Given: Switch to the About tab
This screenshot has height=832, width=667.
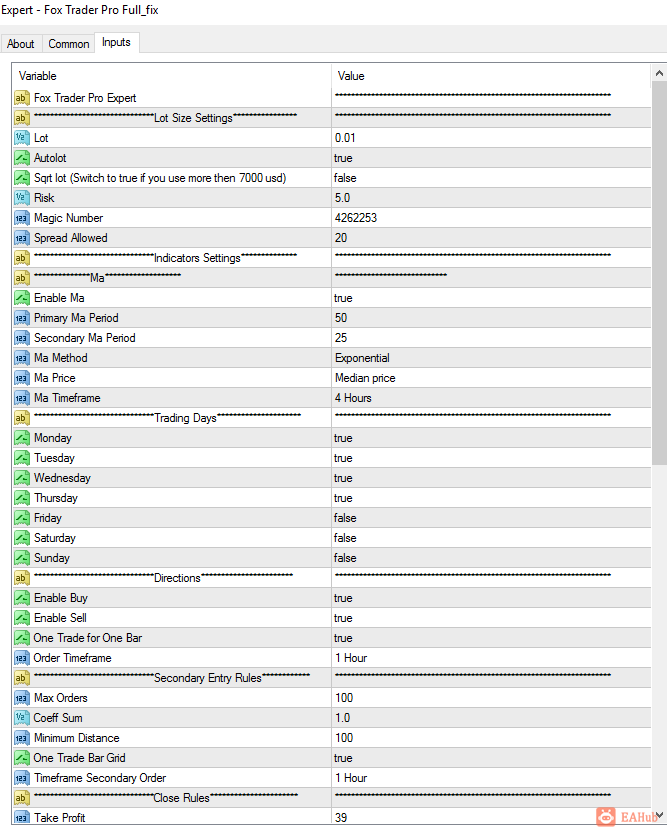Looking at the screenshot, I should click(x=20, y=44).
